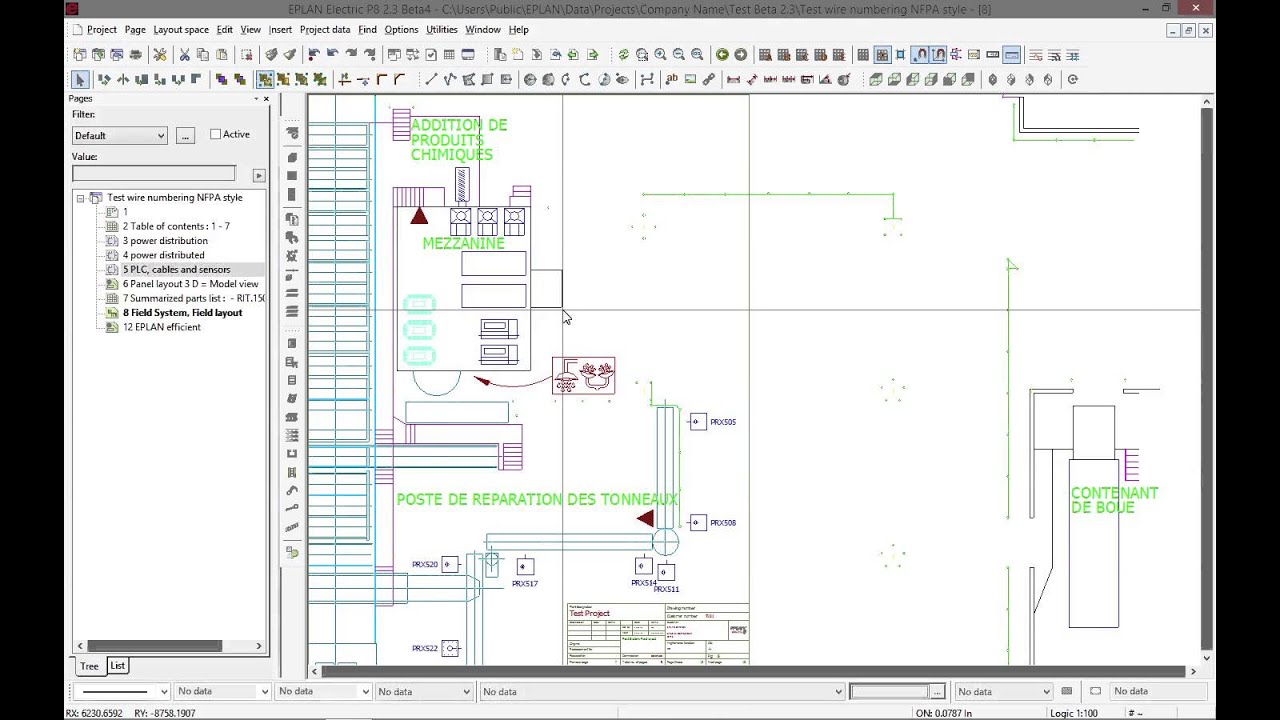Open the Layout space menu
The width and height of the screenshot is (1280, 720).
[x=181, y=30]
